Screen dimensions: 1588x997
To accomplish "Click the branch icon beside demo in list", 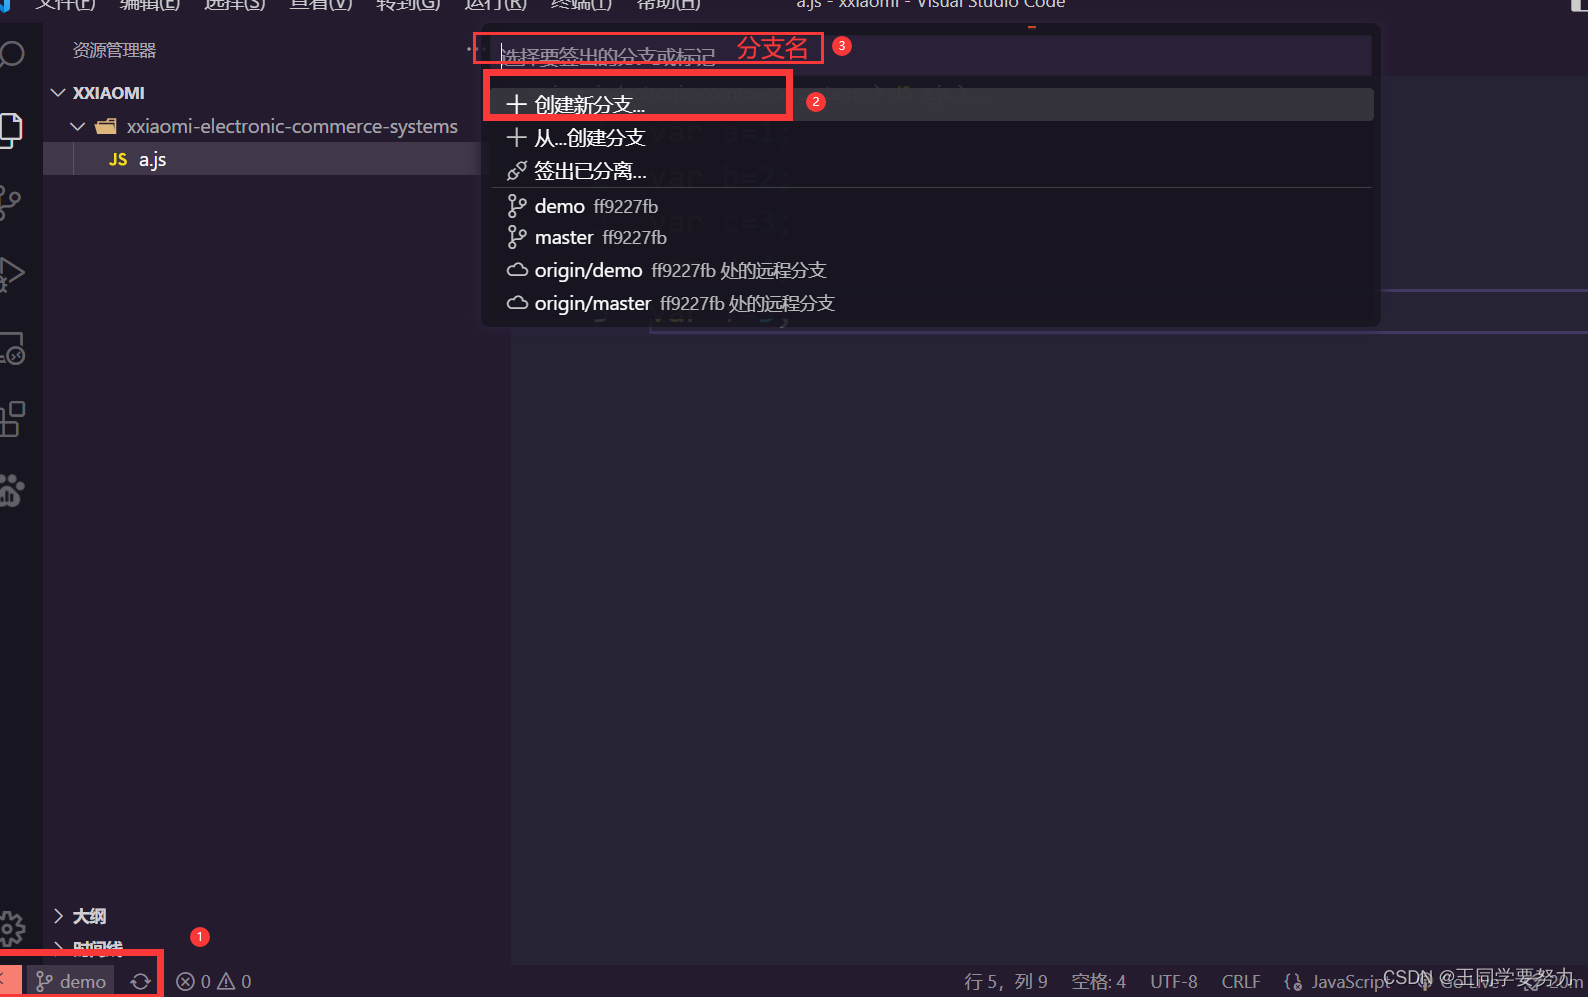I will (517, 206).
